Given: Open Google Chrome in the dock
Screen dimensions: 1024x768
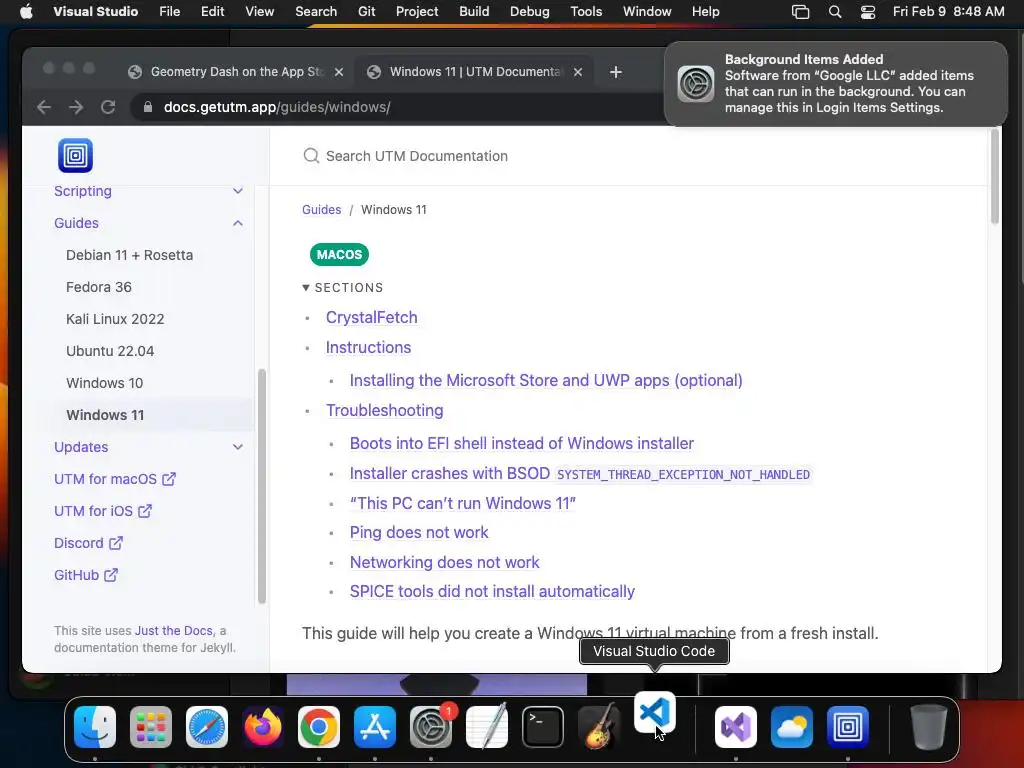Looking at the screenshot, I should click(x=319, y=726).
